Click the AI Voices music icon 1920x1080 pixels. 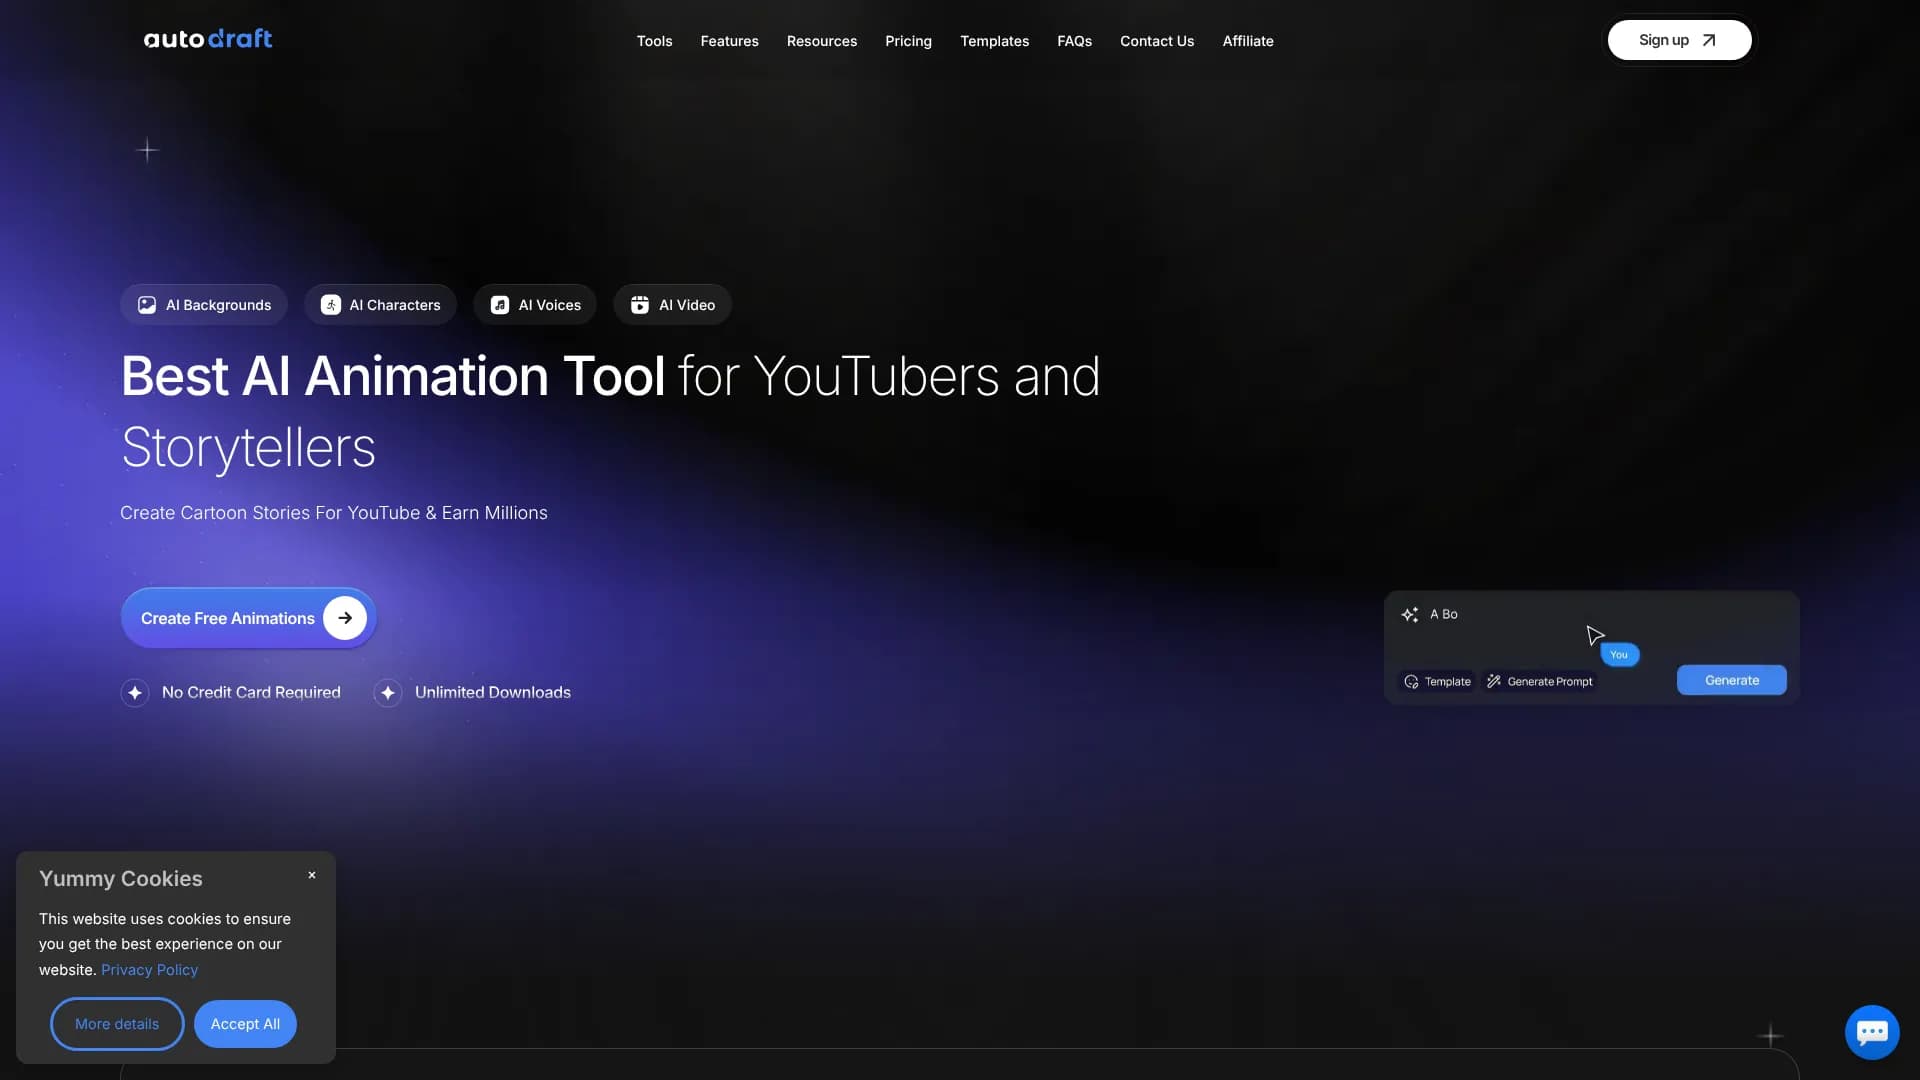[500, 305]
